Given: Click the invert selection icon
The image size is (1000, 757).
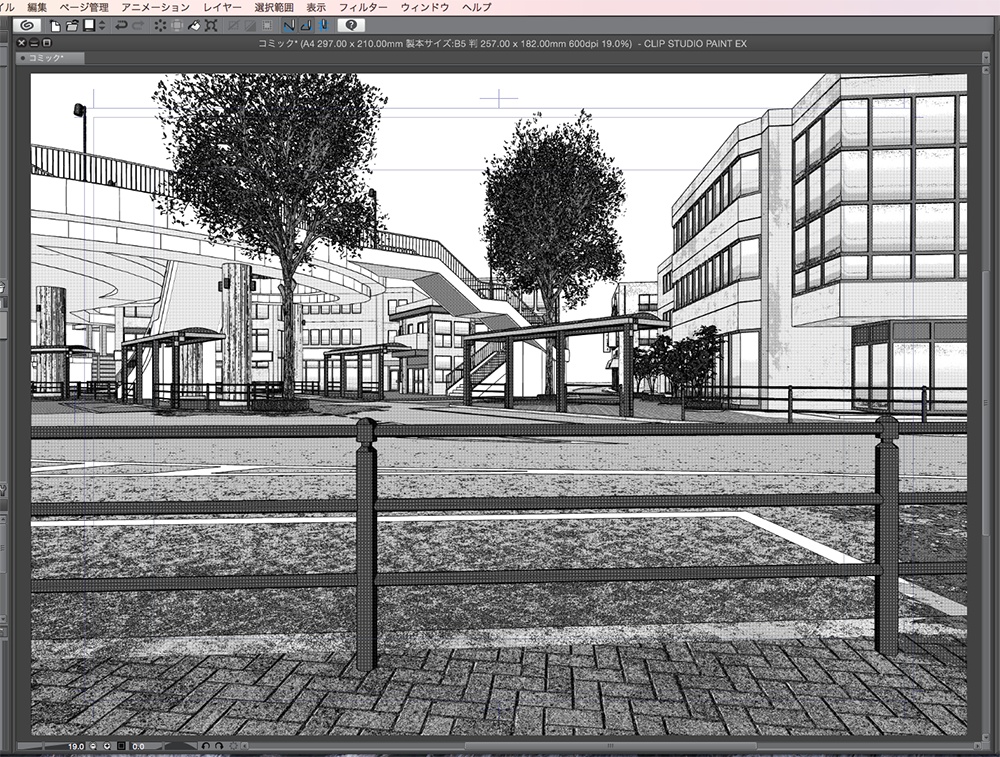Looking at the screenshot, I should [x=250, y=26].
